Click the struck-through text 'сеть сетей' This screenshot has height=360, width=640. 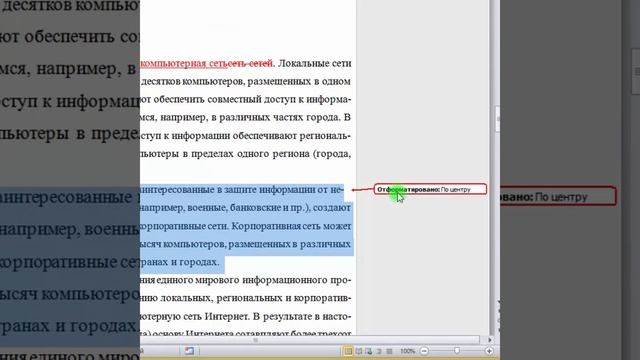tap(249, 64)
